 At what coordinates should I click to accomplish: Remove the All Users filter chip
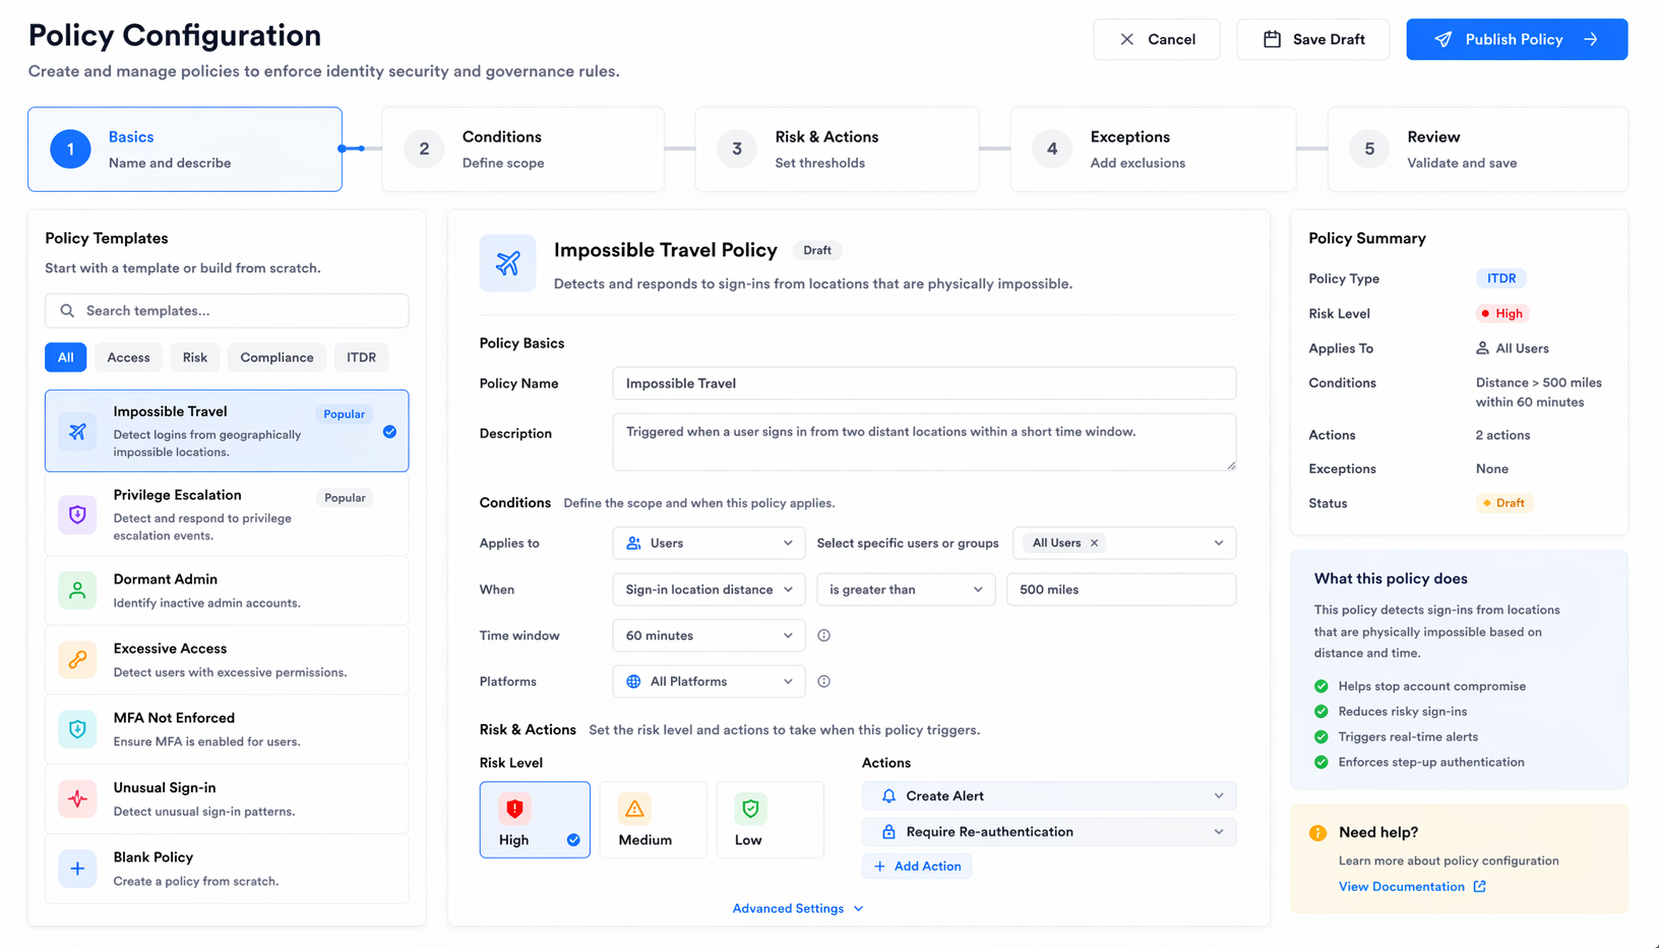click(x=1094, y=542)
